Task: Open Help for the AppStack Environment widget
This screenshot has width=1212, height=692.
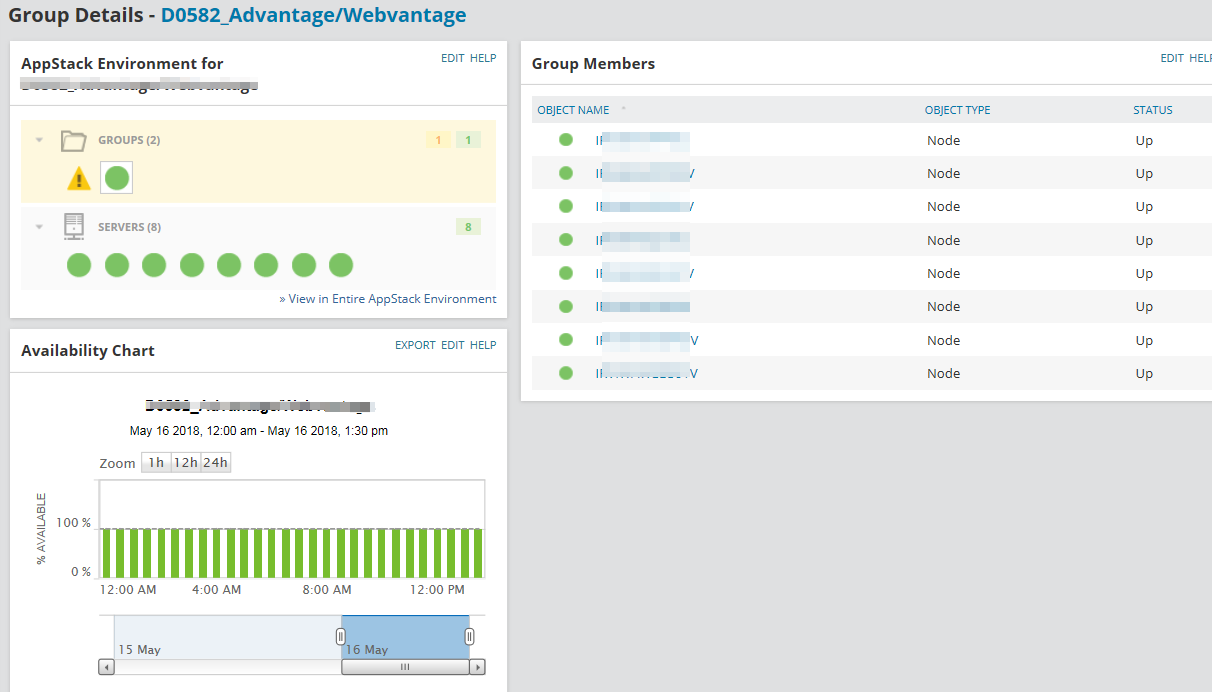Action: (483, 58)
